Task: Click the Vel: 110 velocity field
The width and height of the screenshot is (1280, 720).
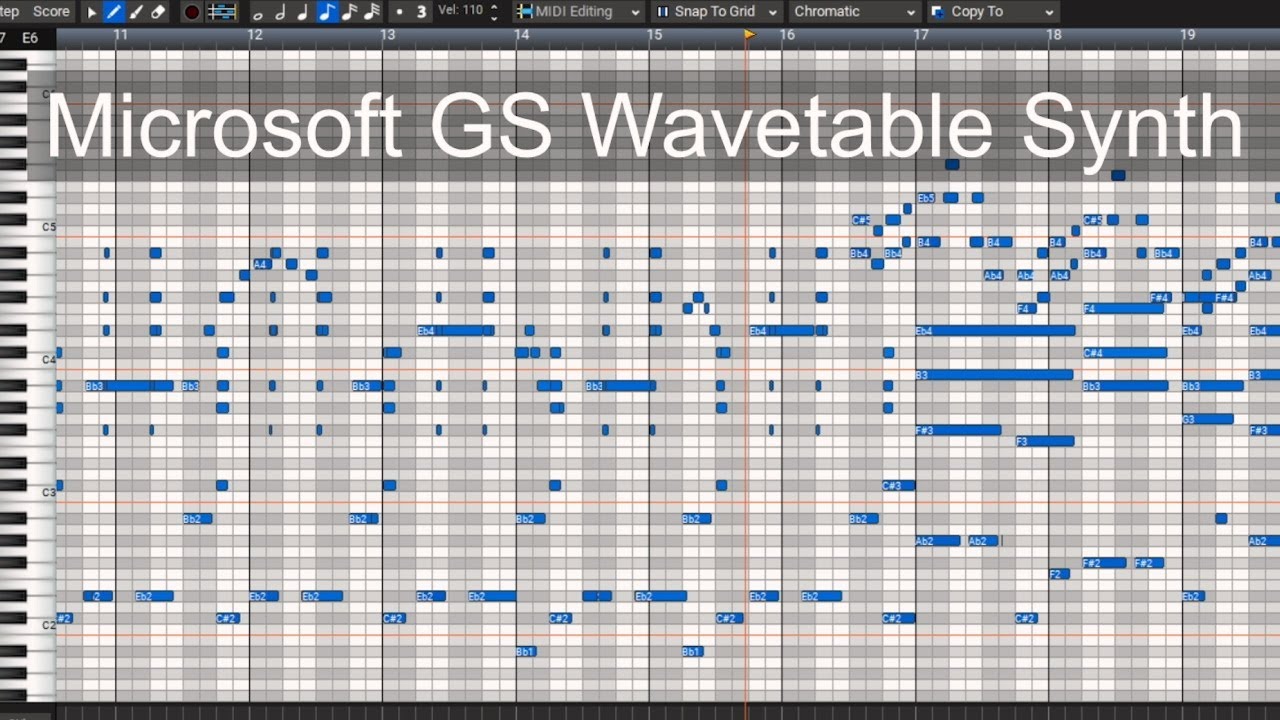Action: point(460,10)
